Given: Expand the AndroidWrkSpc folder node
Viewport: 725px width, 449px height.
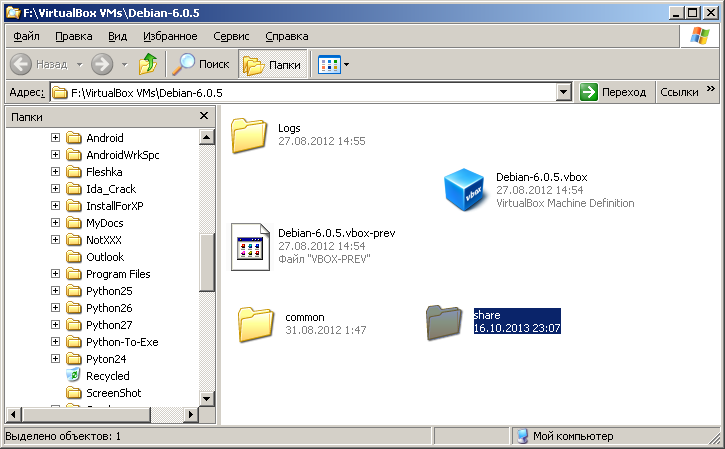Looking at the screenshot, I should tap(55, 154).
